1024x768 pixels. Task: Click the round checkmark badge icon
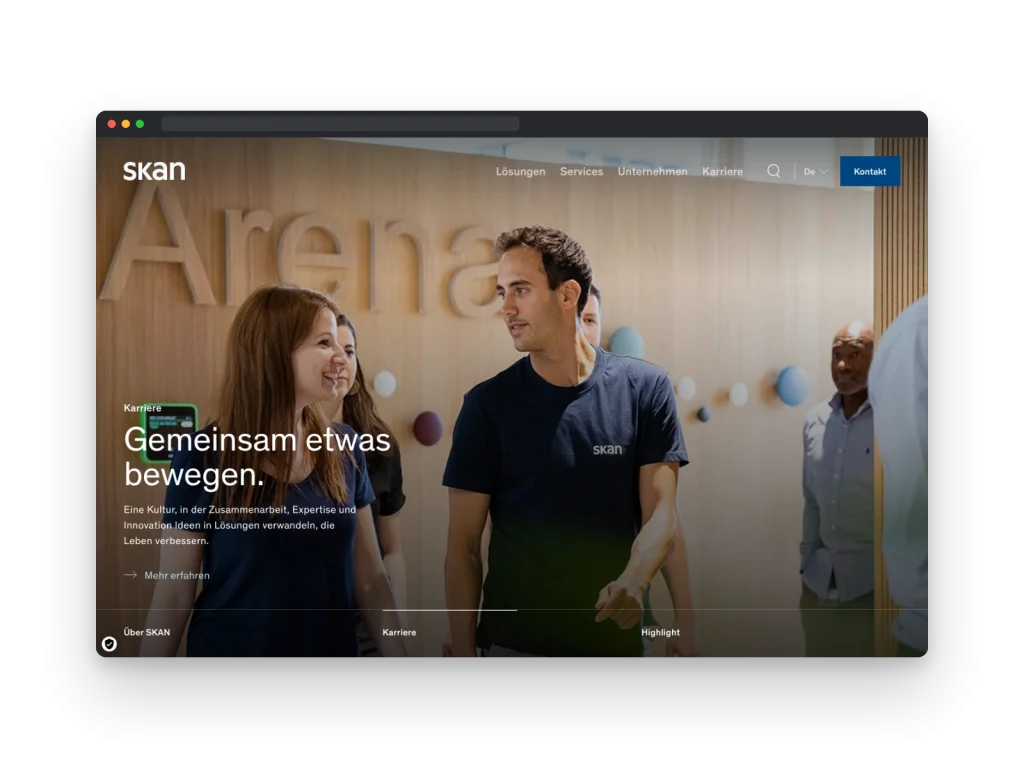click(x=109, y=644)
